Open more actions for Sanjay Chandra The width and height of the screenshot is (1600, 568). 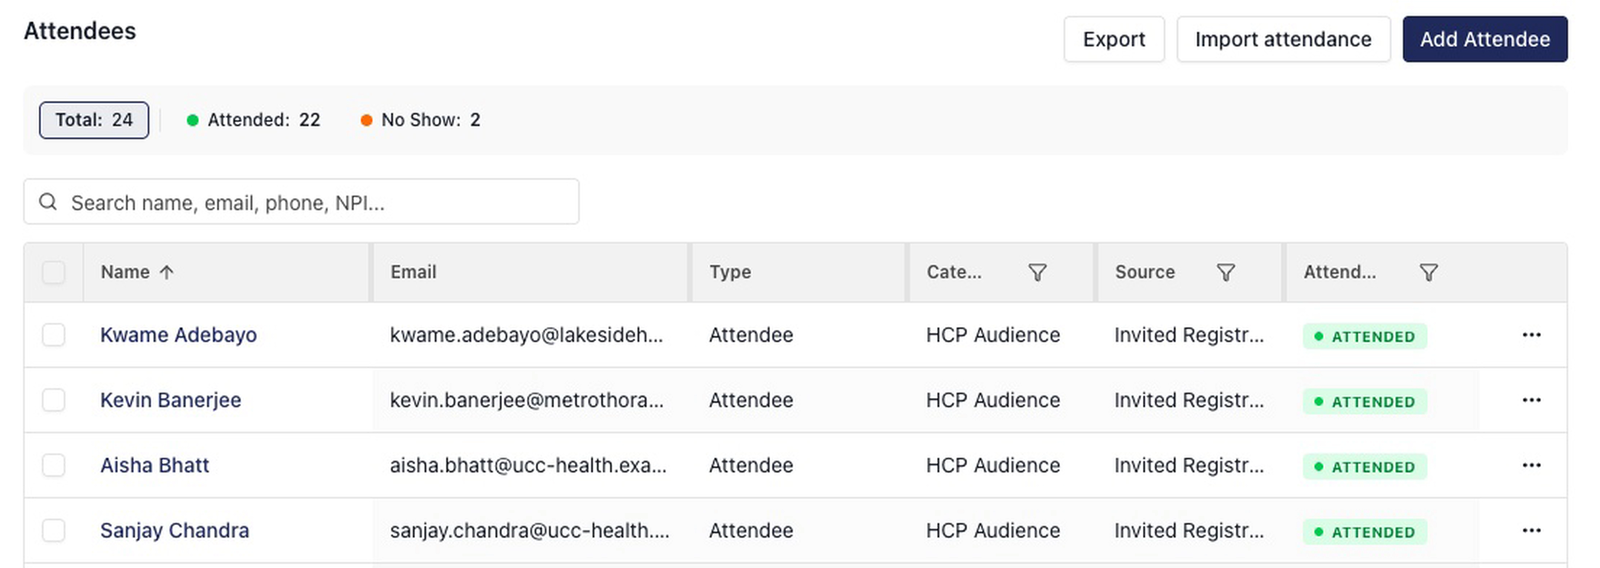point(1531,530)
